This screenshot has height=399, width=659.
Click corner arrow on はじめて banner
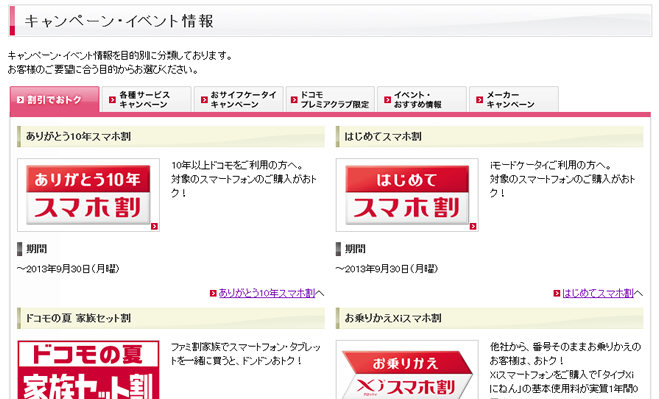click(x=473, y=226)
